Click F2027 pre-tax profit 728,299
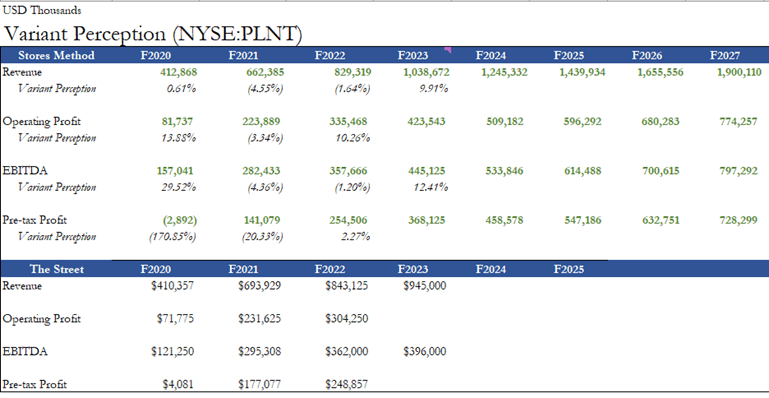This screenshot has width=769, height=398. 738,221
